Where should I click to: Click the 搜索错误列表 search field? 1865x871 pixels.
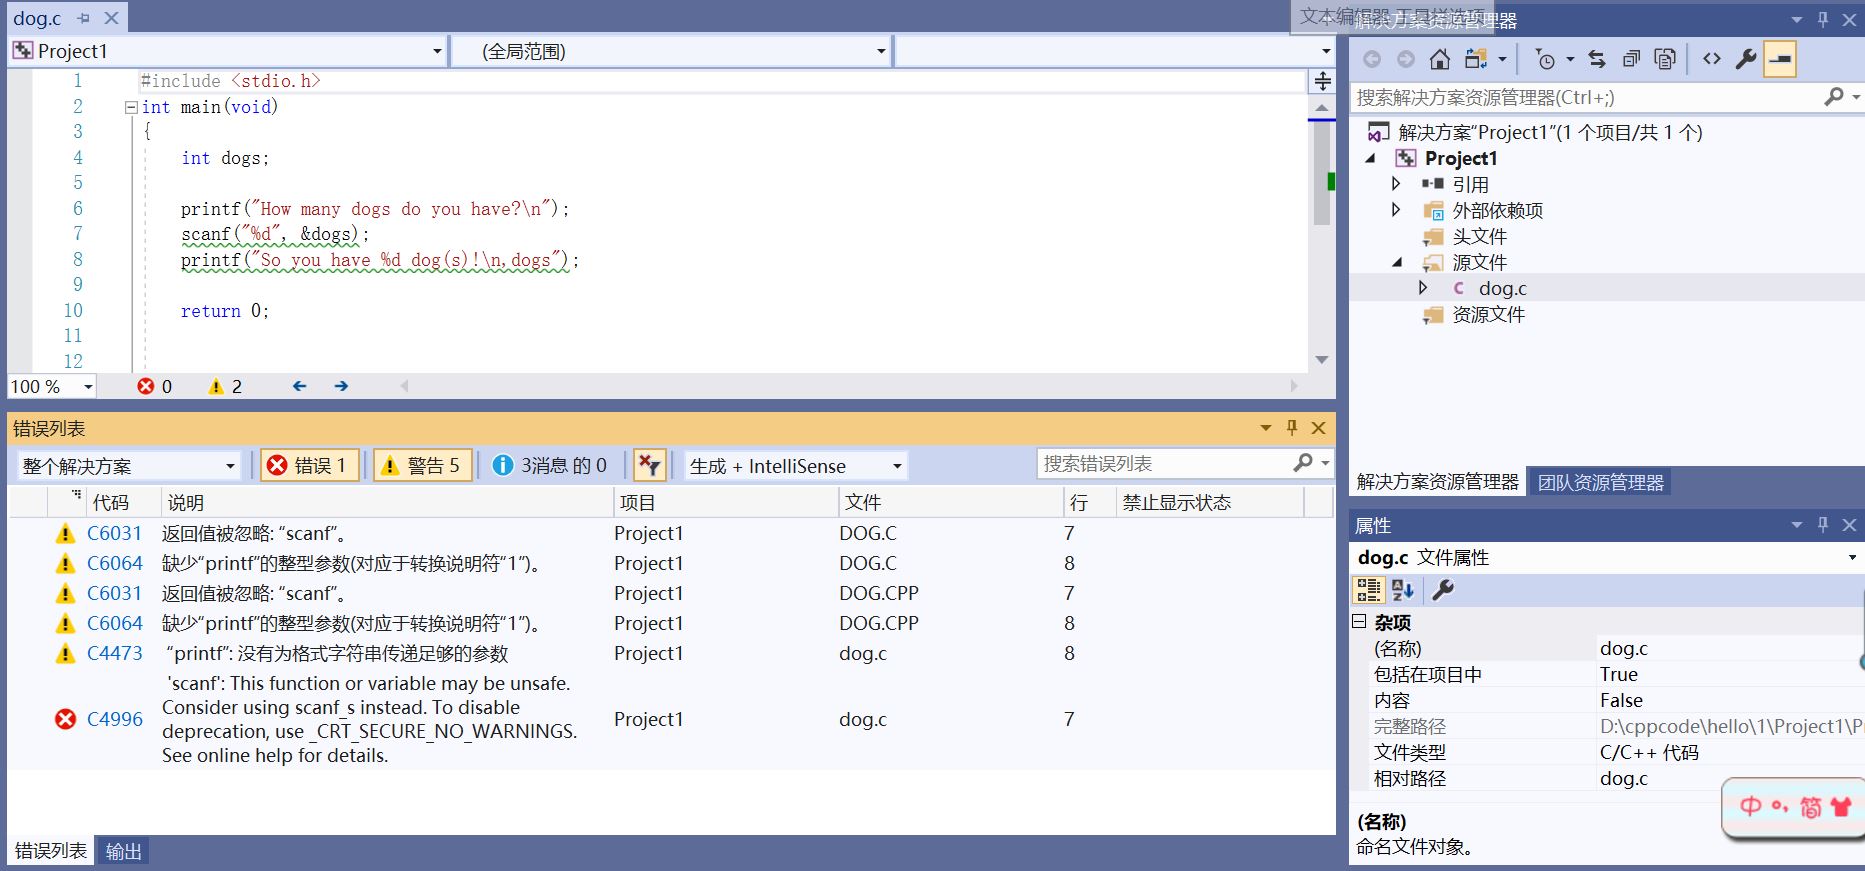tap(1165, 463)
